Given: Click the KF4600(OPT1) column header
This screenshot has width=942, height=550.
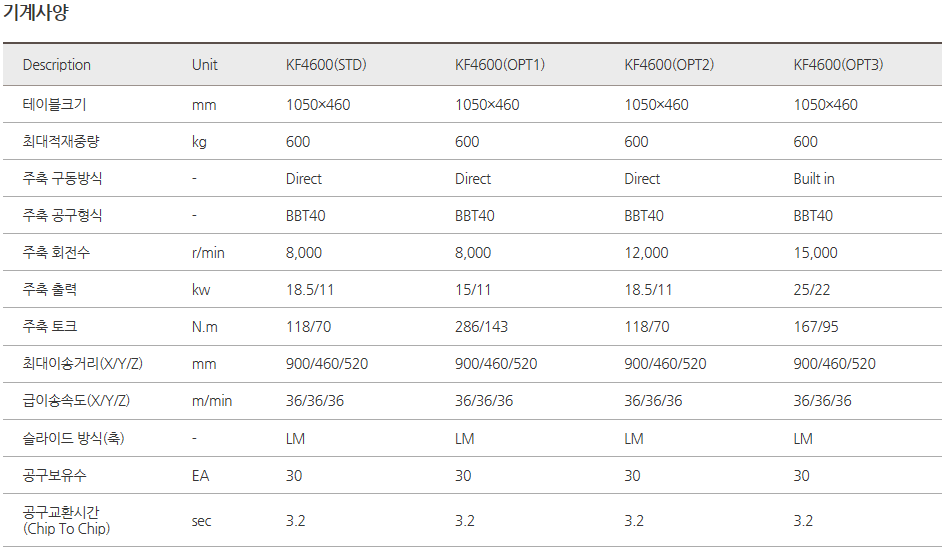Looking at the screenshot, I should pos(500,65).
